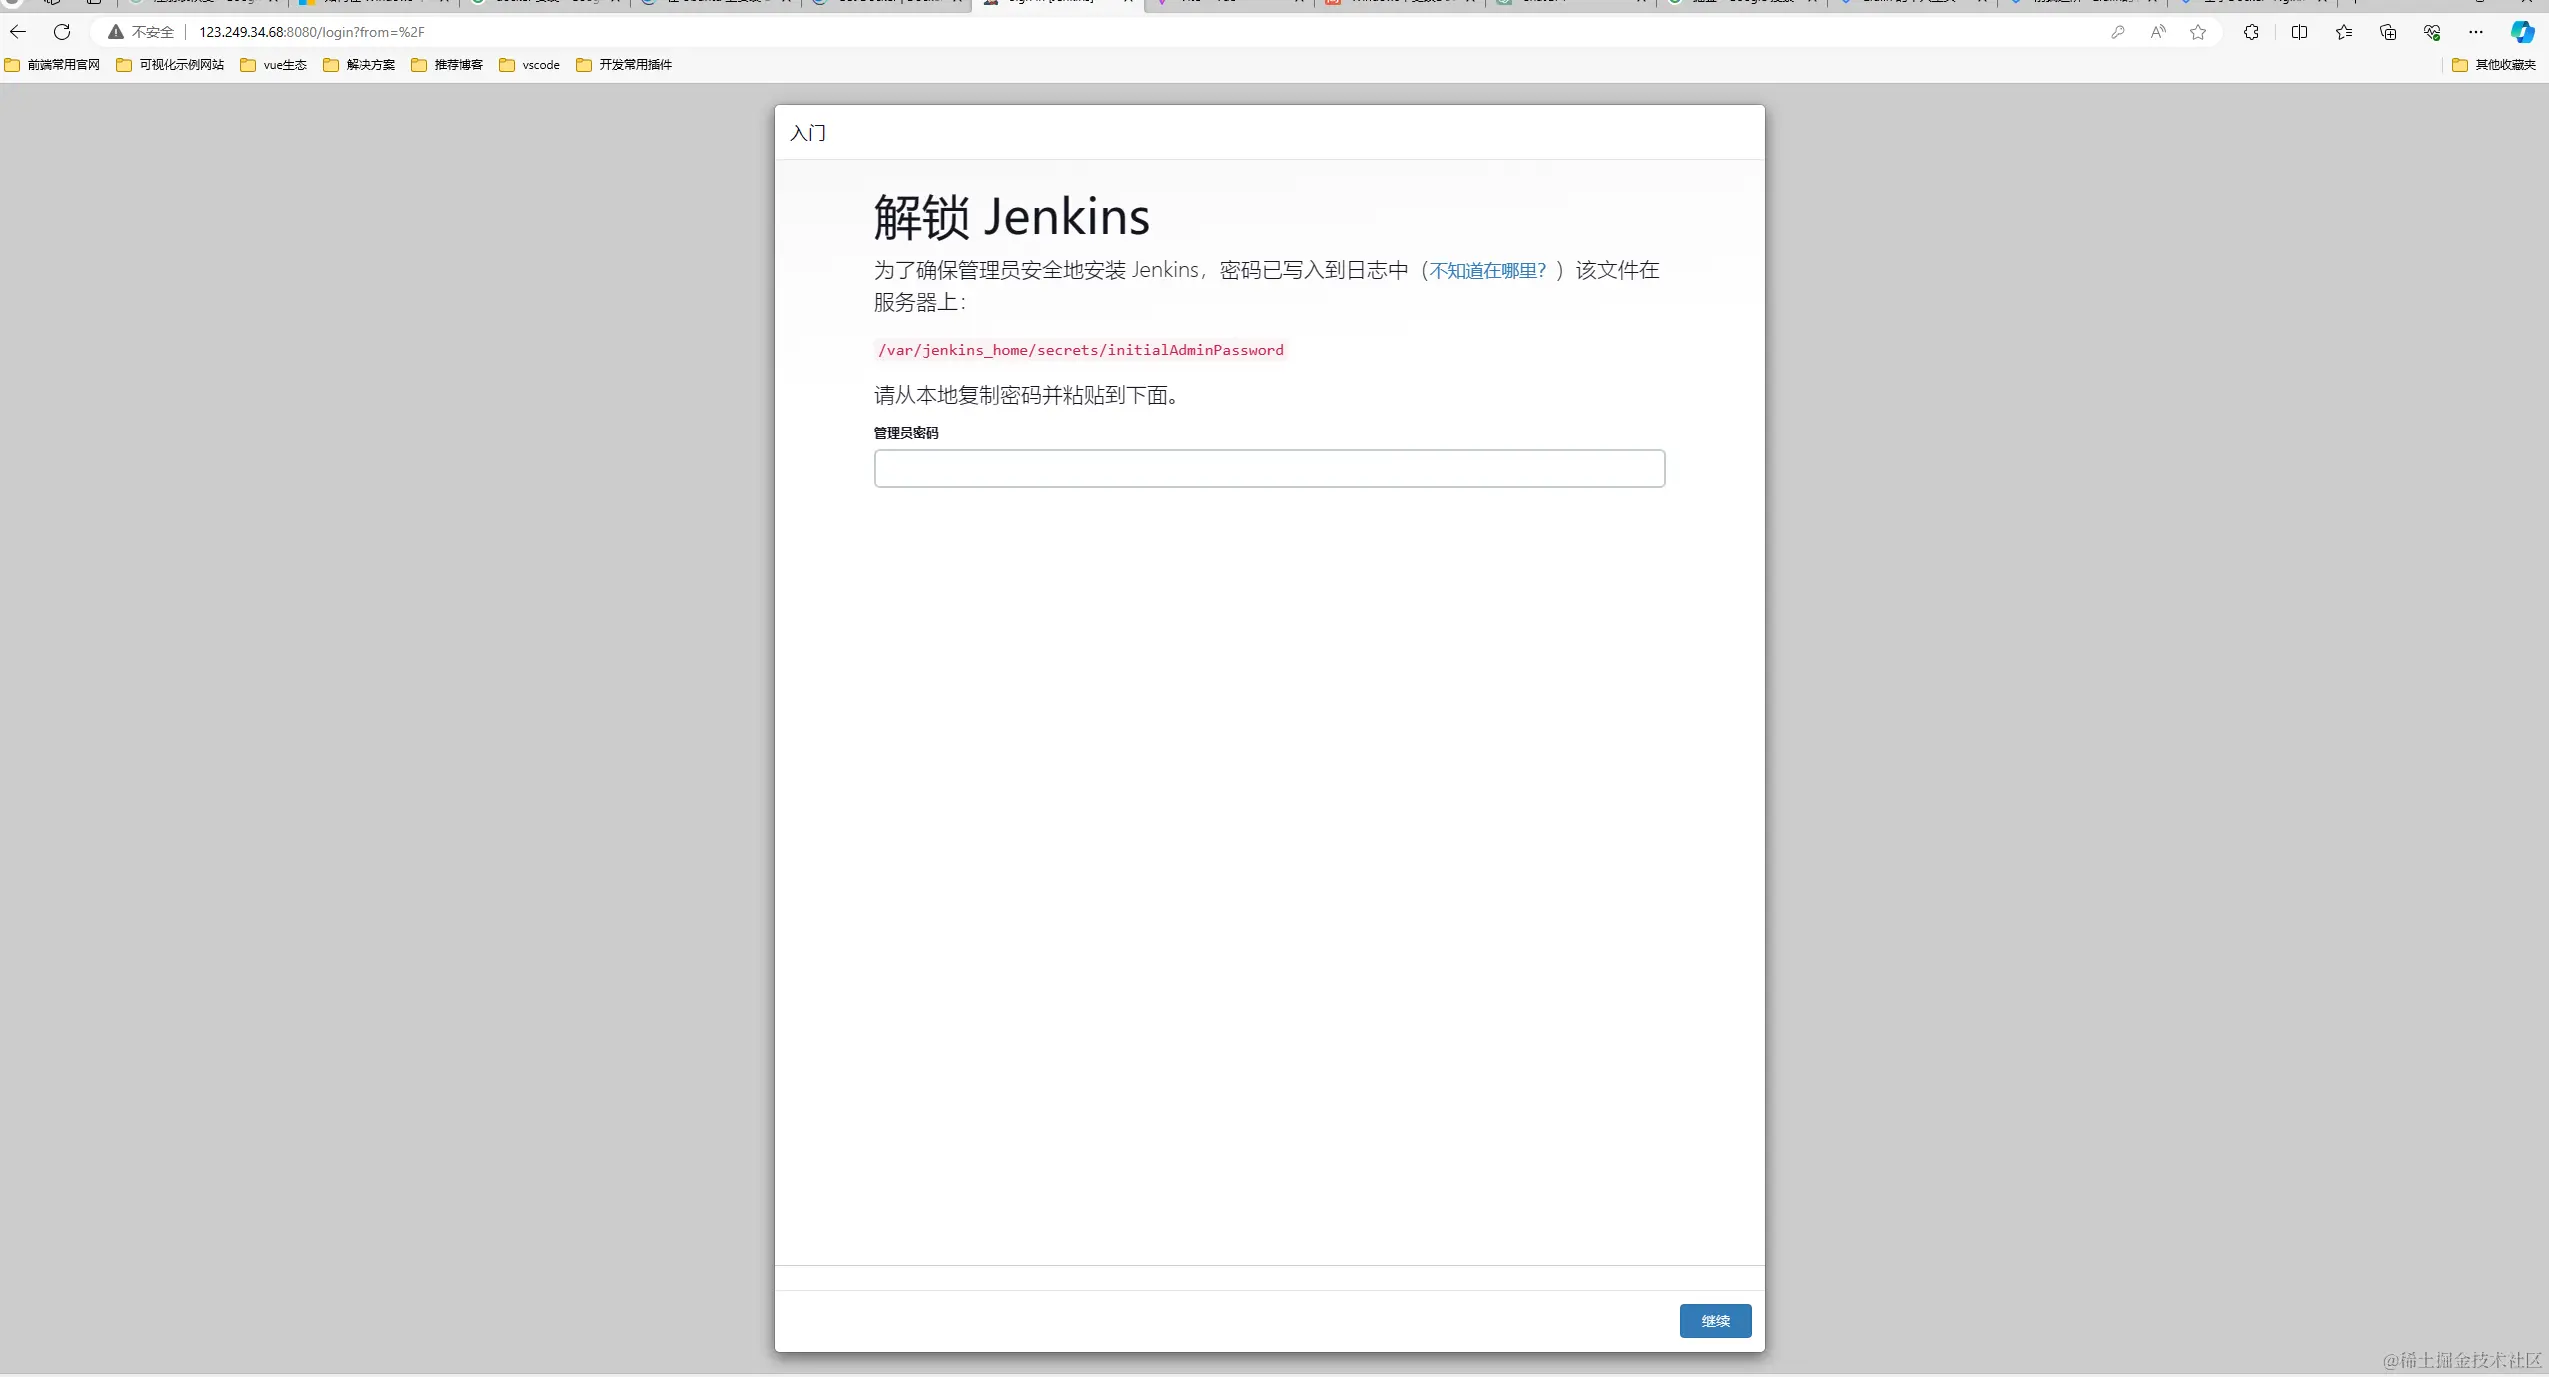Open the 其他收藏夹 bookmarks folder

click(x=2494, y=65)
